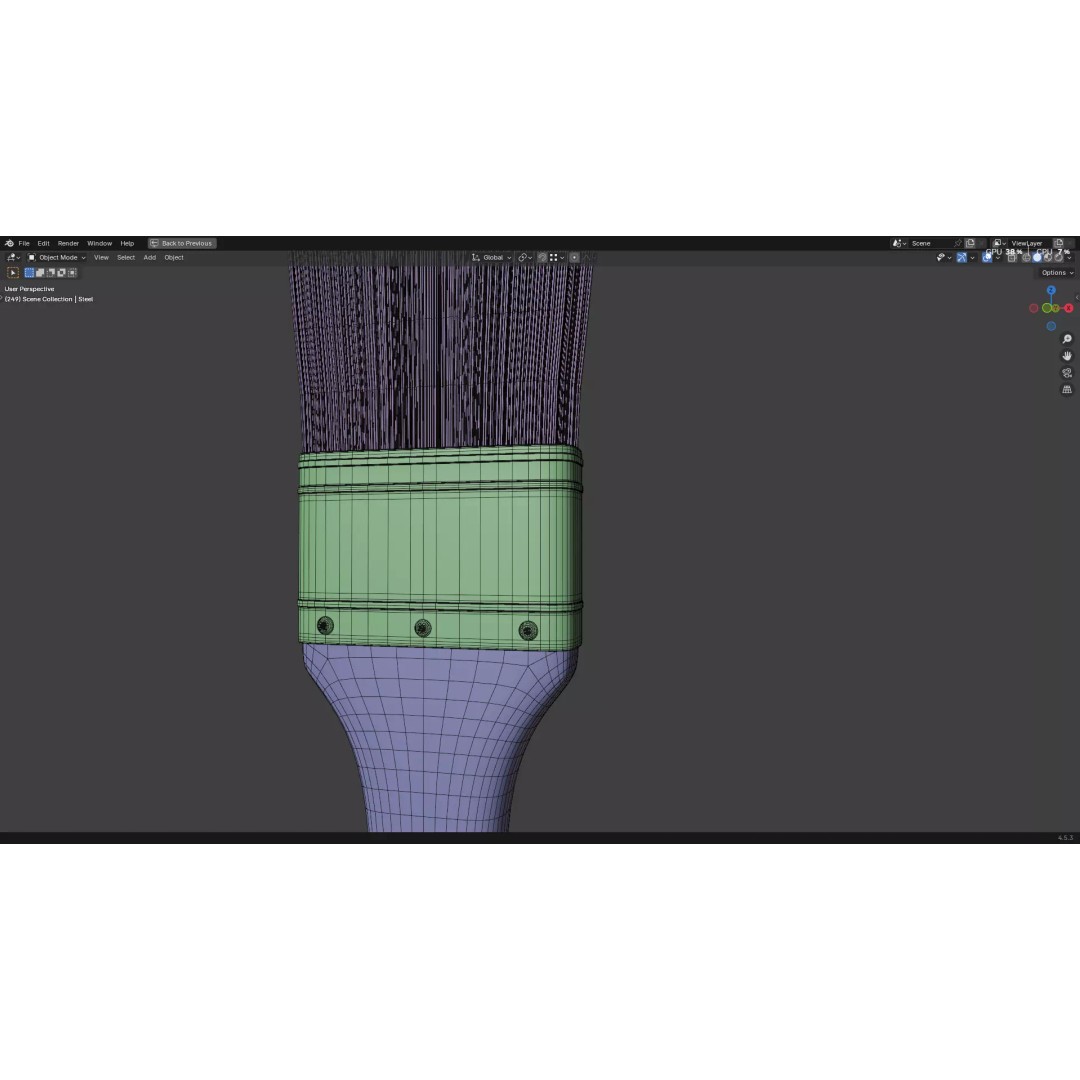Click the Back to Previous button
This screenshot has width=1080, height=1080.
[182, 243]
